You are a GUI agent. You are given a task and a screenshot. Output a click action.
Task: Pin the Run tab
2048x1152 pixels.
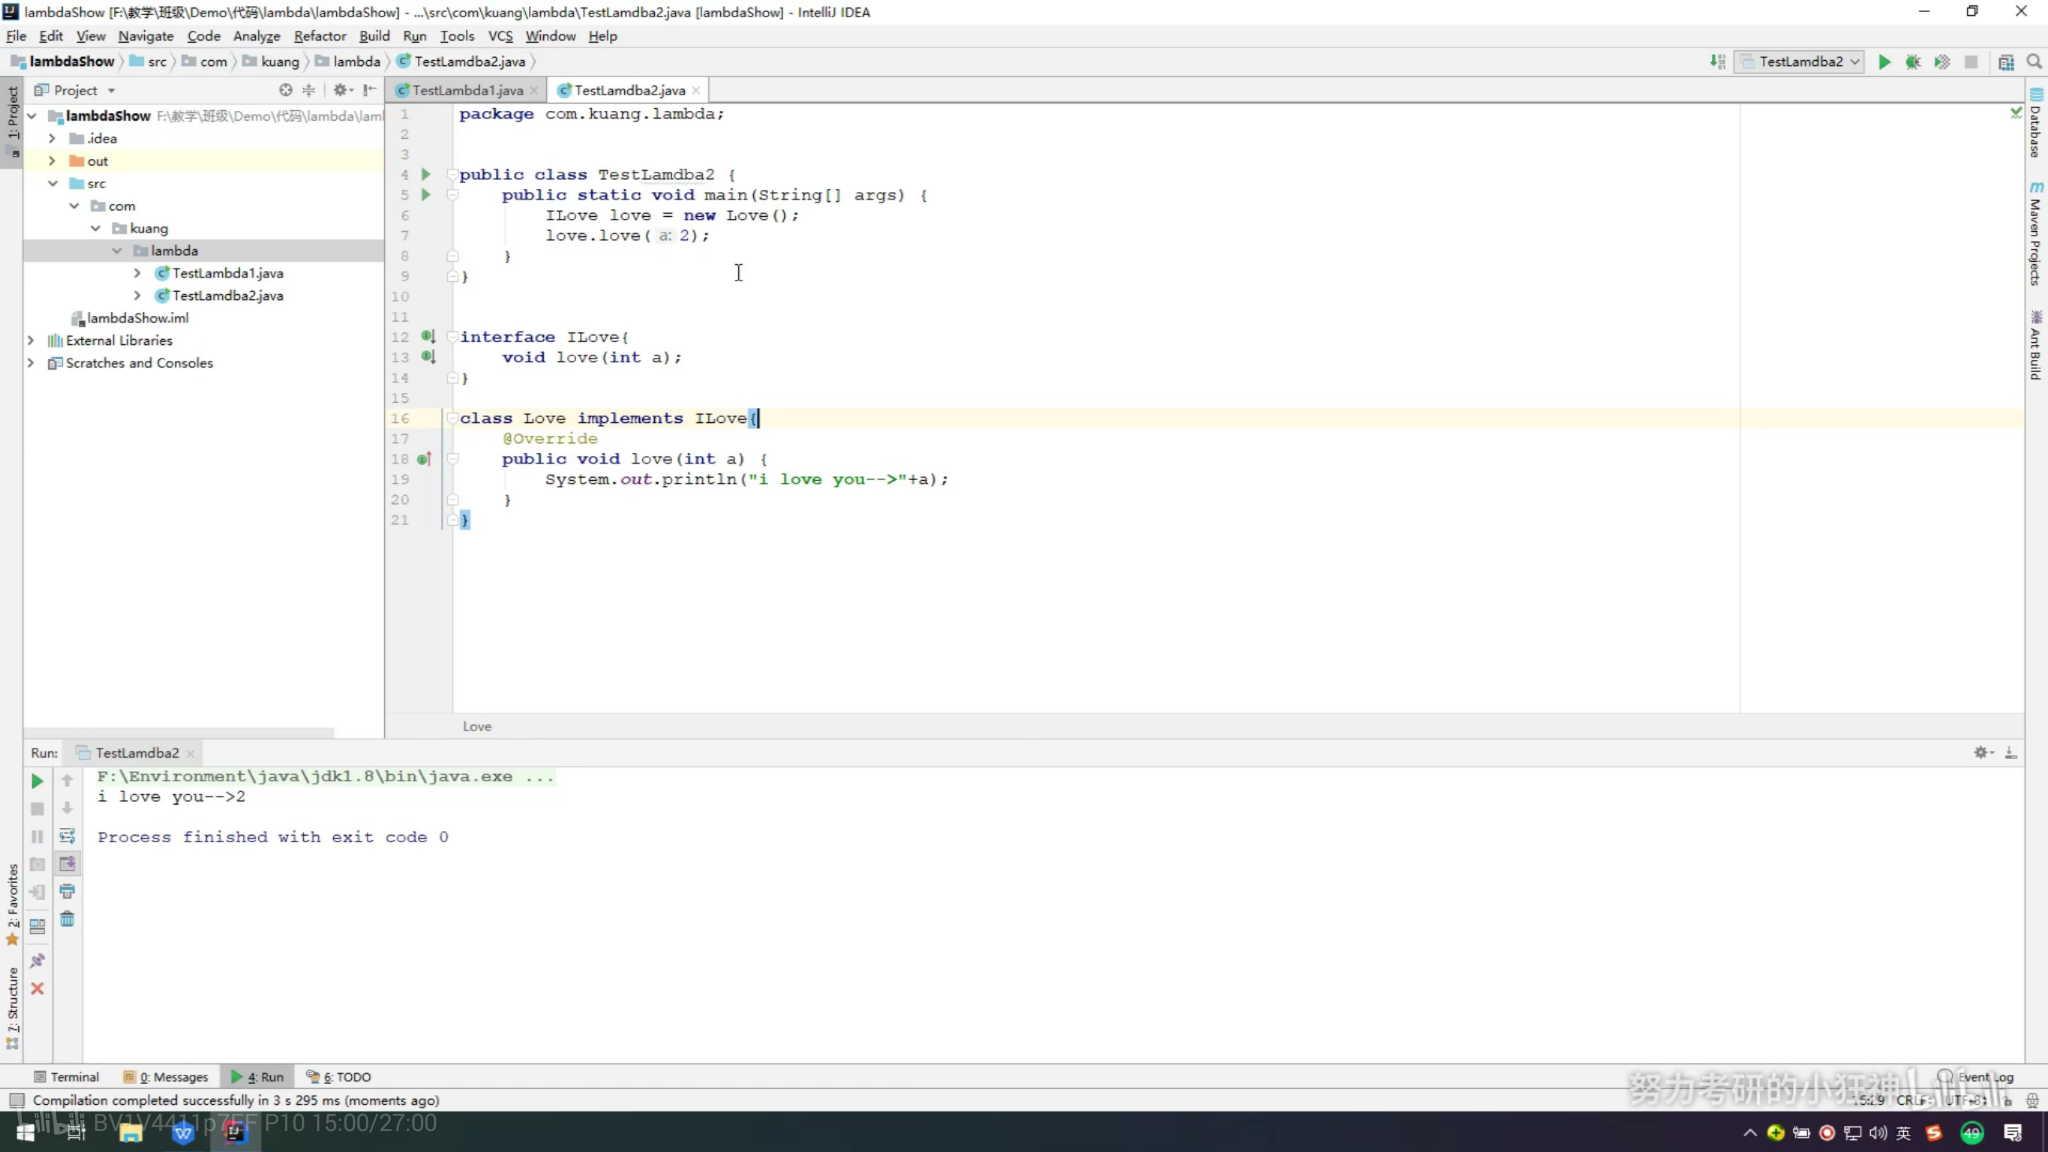point(37,961)
